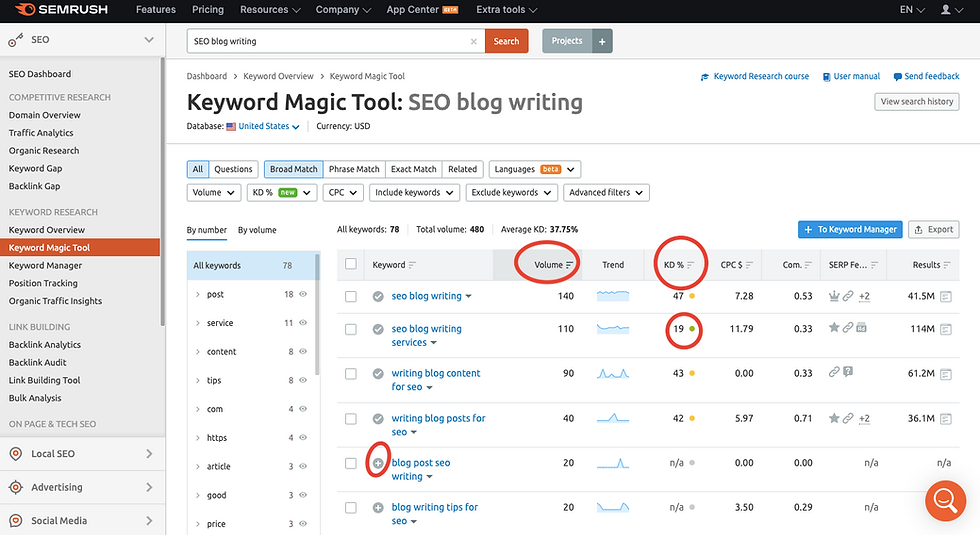
Task: Click the Export button
Action: [934, 229]
